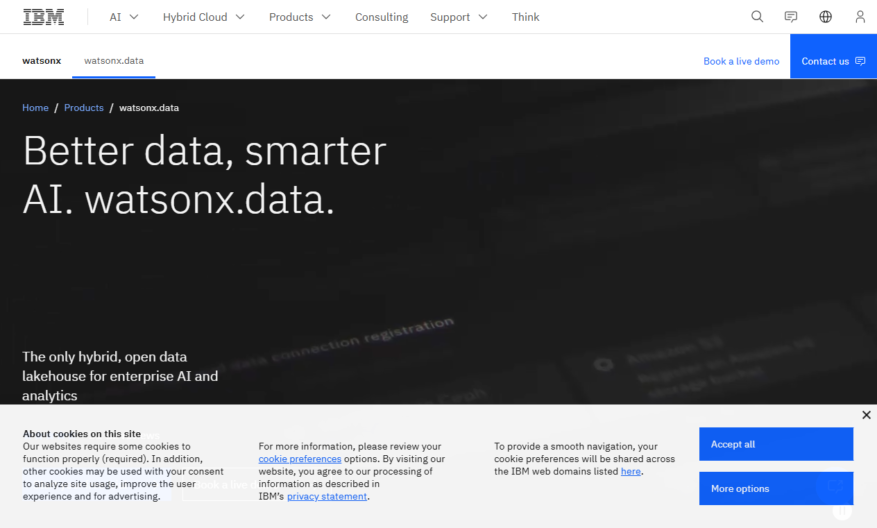Screen dimensions: 877x528
Task: Click 'About cookies on this site' heading
Action: coord(82,433)
